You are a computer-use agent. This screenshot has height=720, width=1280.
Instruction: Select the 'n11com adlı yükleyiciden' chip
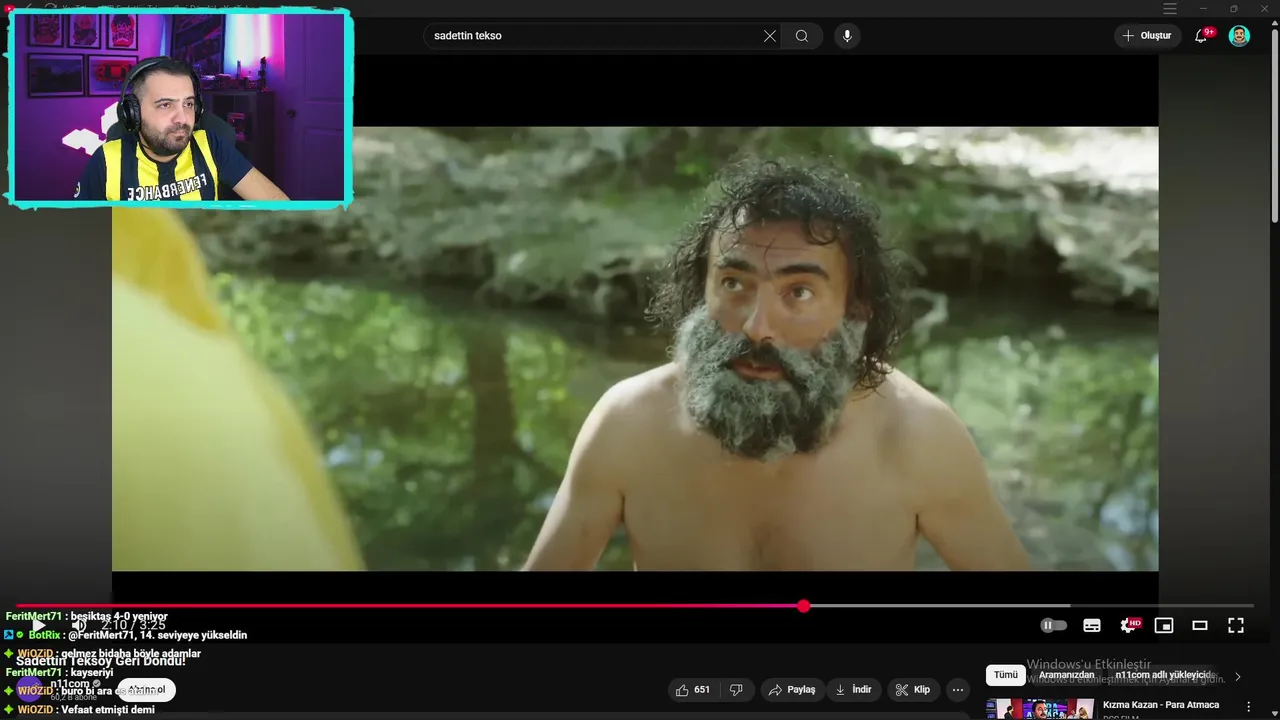(1164, 675)
